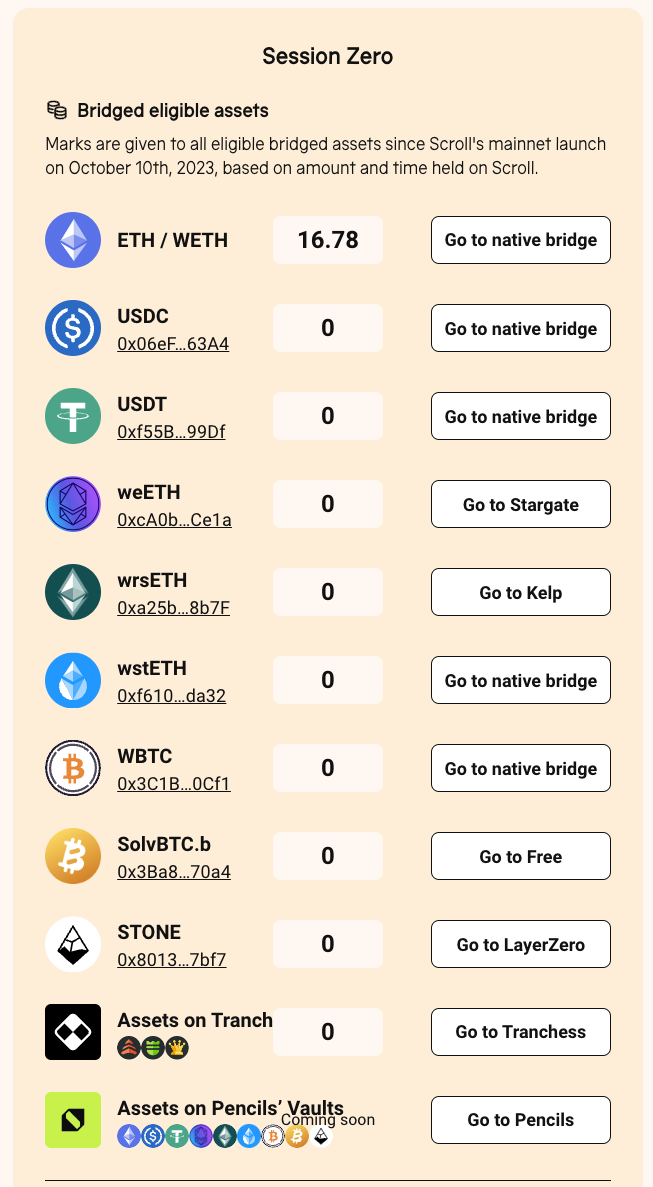Open USDT contract address 0xf55B…99Df
The image size is (653, 1187).
click(171, 432)
